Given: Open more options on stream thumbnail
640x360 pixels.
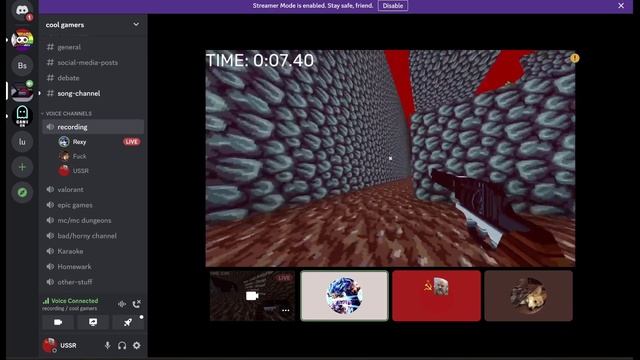Looking at the screenshot, I should (286, 311).
